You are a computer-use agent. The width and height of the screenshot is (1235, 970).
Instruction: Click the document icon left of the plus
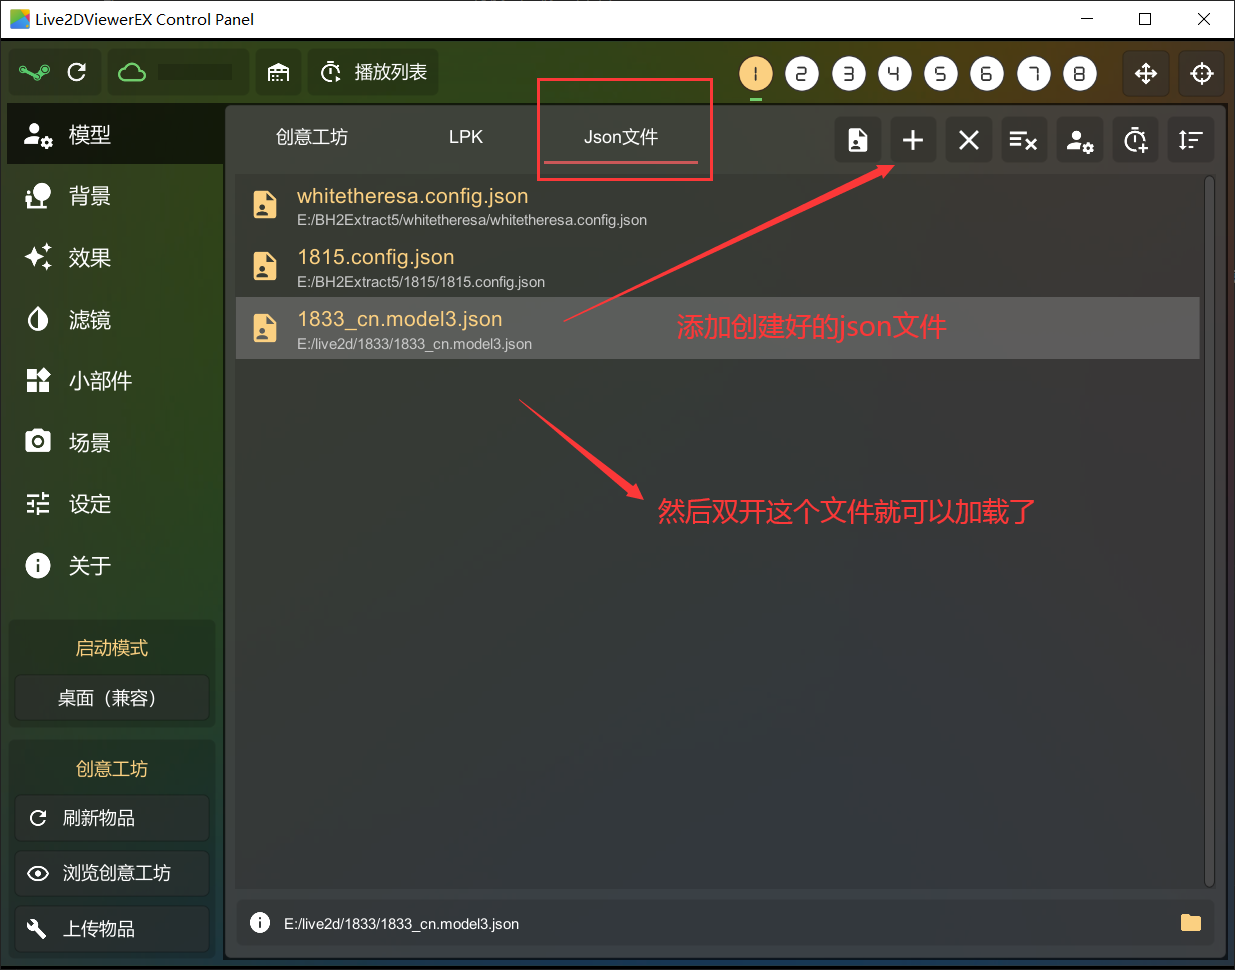tap(858, 140)
